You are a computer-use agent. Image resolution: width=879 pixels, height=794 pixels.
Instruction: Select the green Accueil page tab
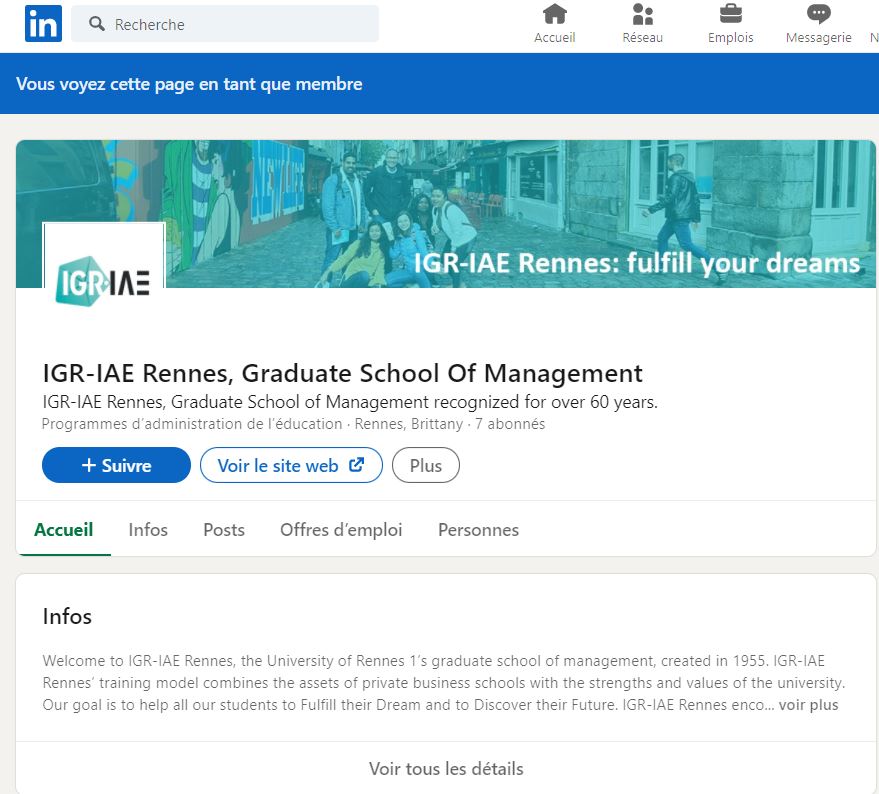pos(63,529)
